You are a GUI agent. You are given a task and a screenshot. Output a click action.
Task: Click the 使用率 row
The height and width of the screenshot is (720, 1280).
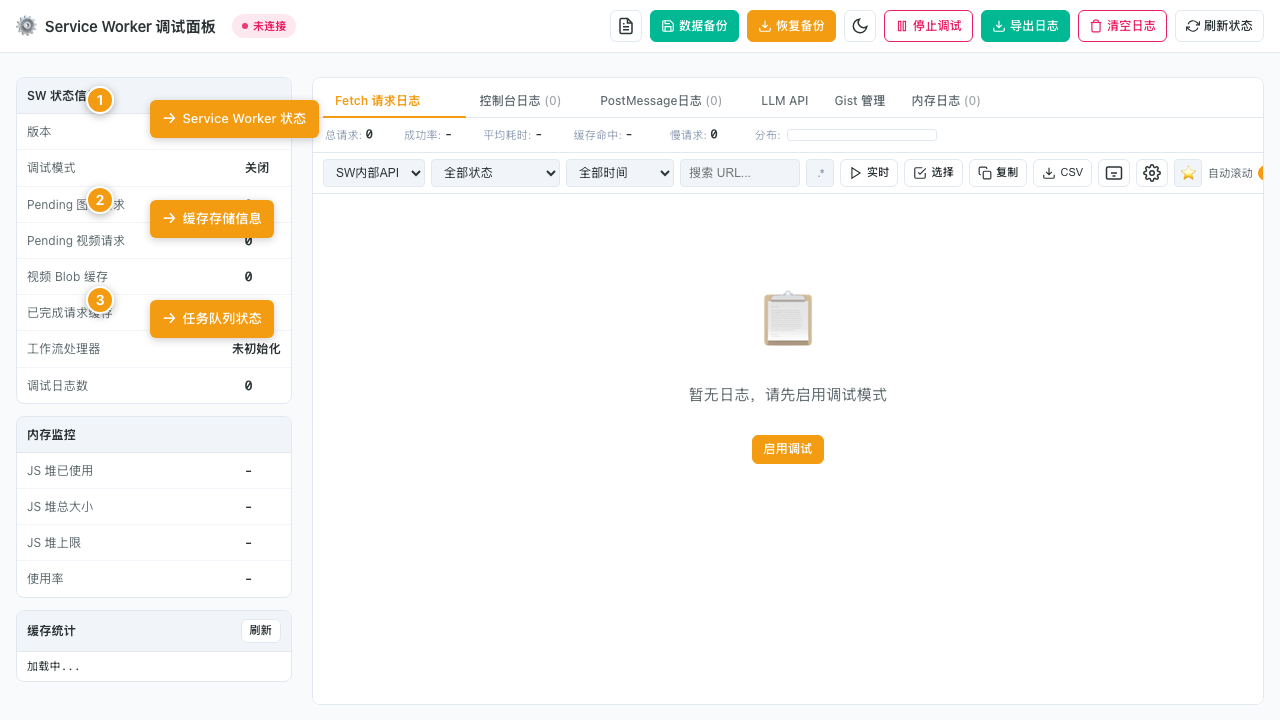coord(154,579)
